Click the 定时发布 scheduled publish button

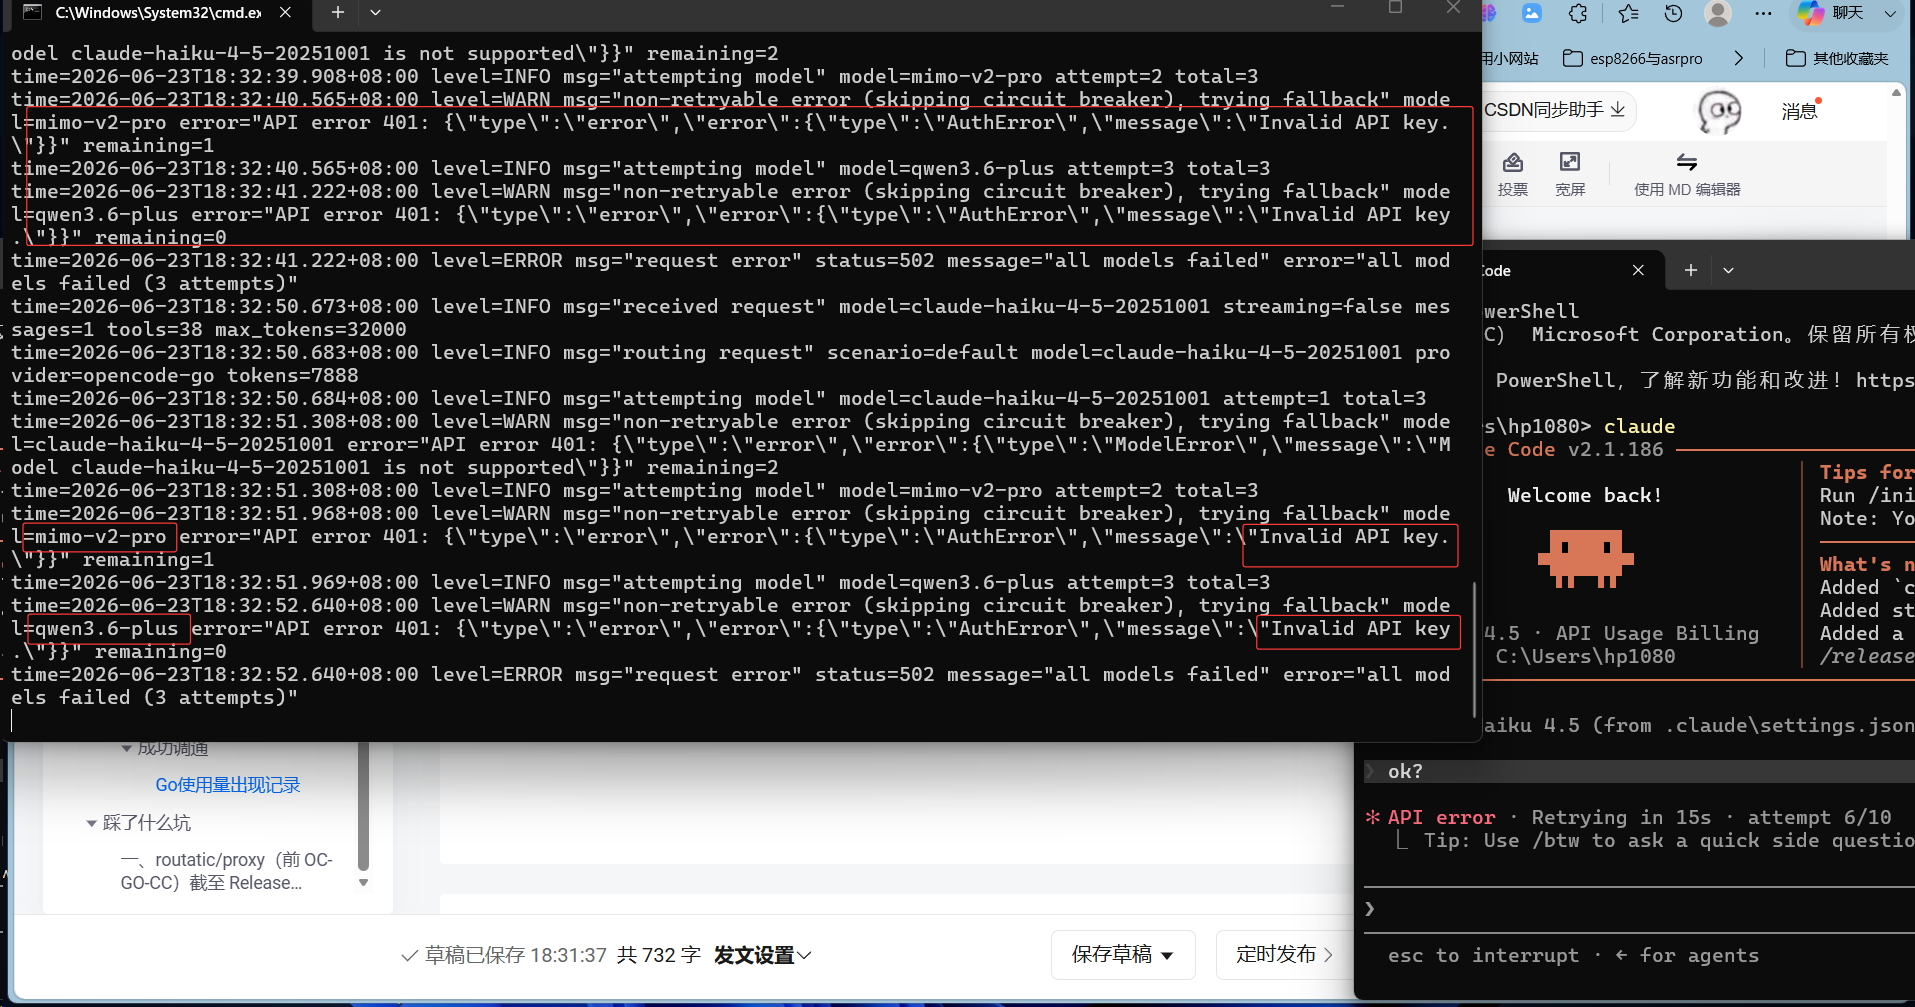(1284, 954)
